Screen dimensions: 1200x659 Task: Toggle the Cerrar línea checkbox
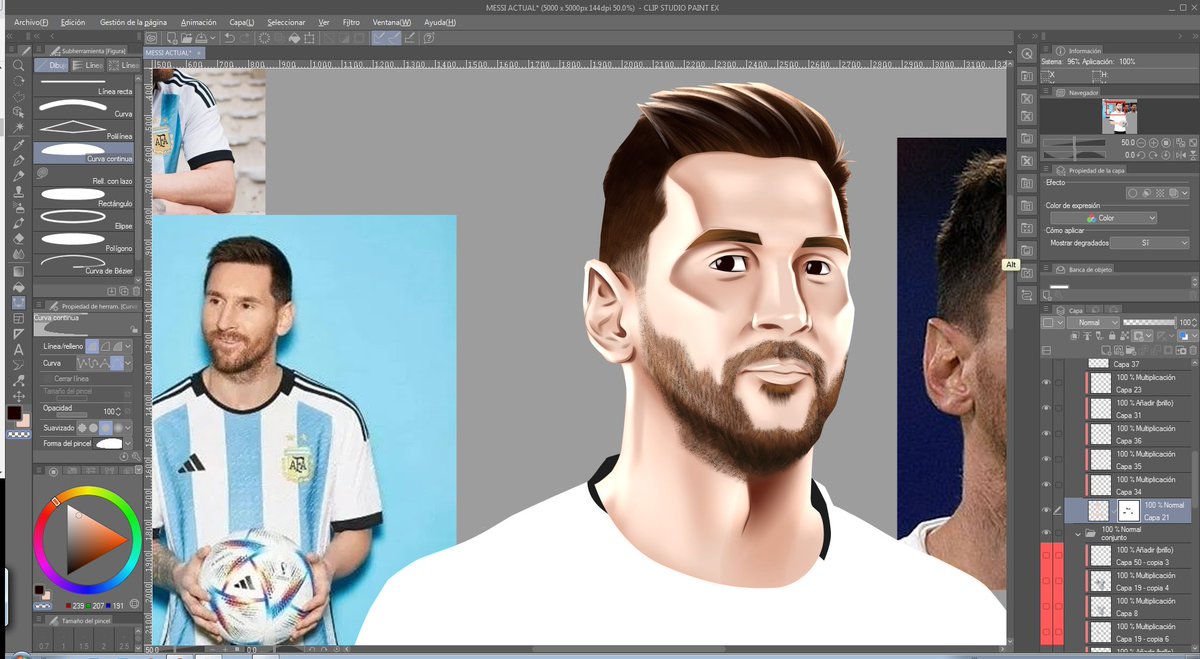pyautogui.click(x=47, y=379)
